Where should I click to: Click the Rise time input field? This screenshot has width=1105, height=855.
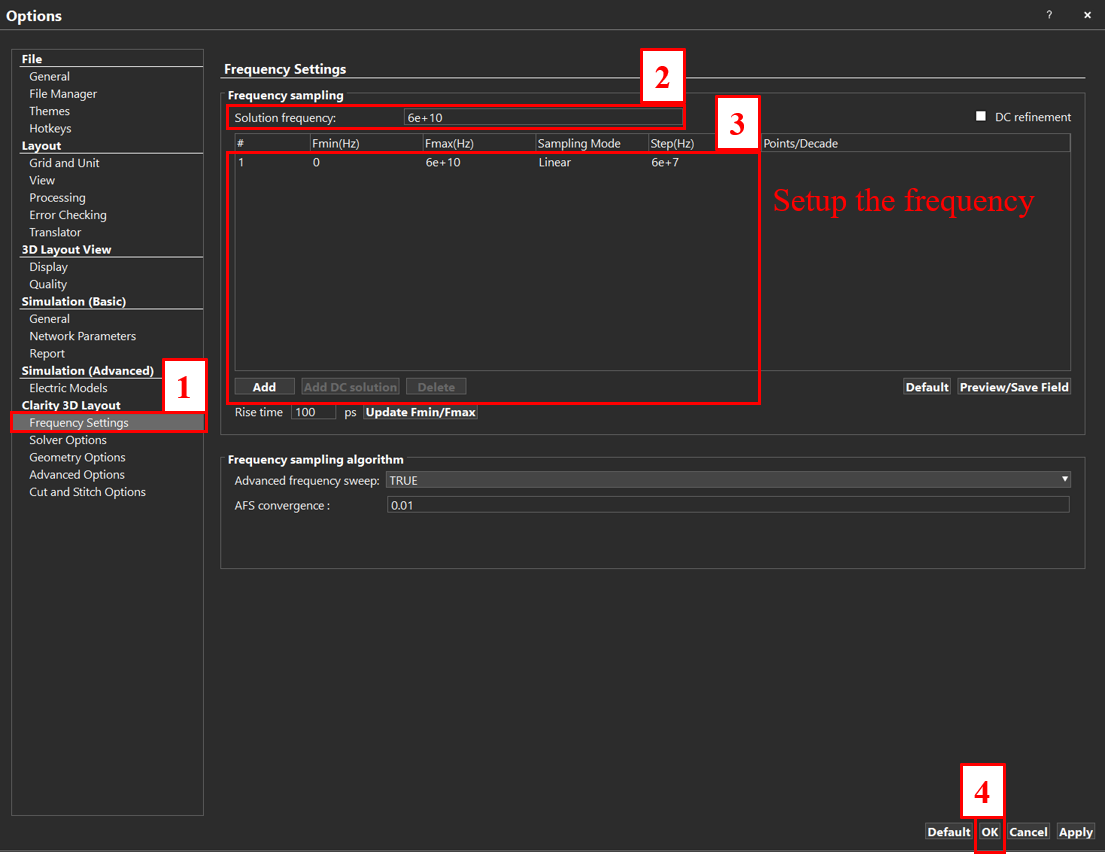pos(313,412)
